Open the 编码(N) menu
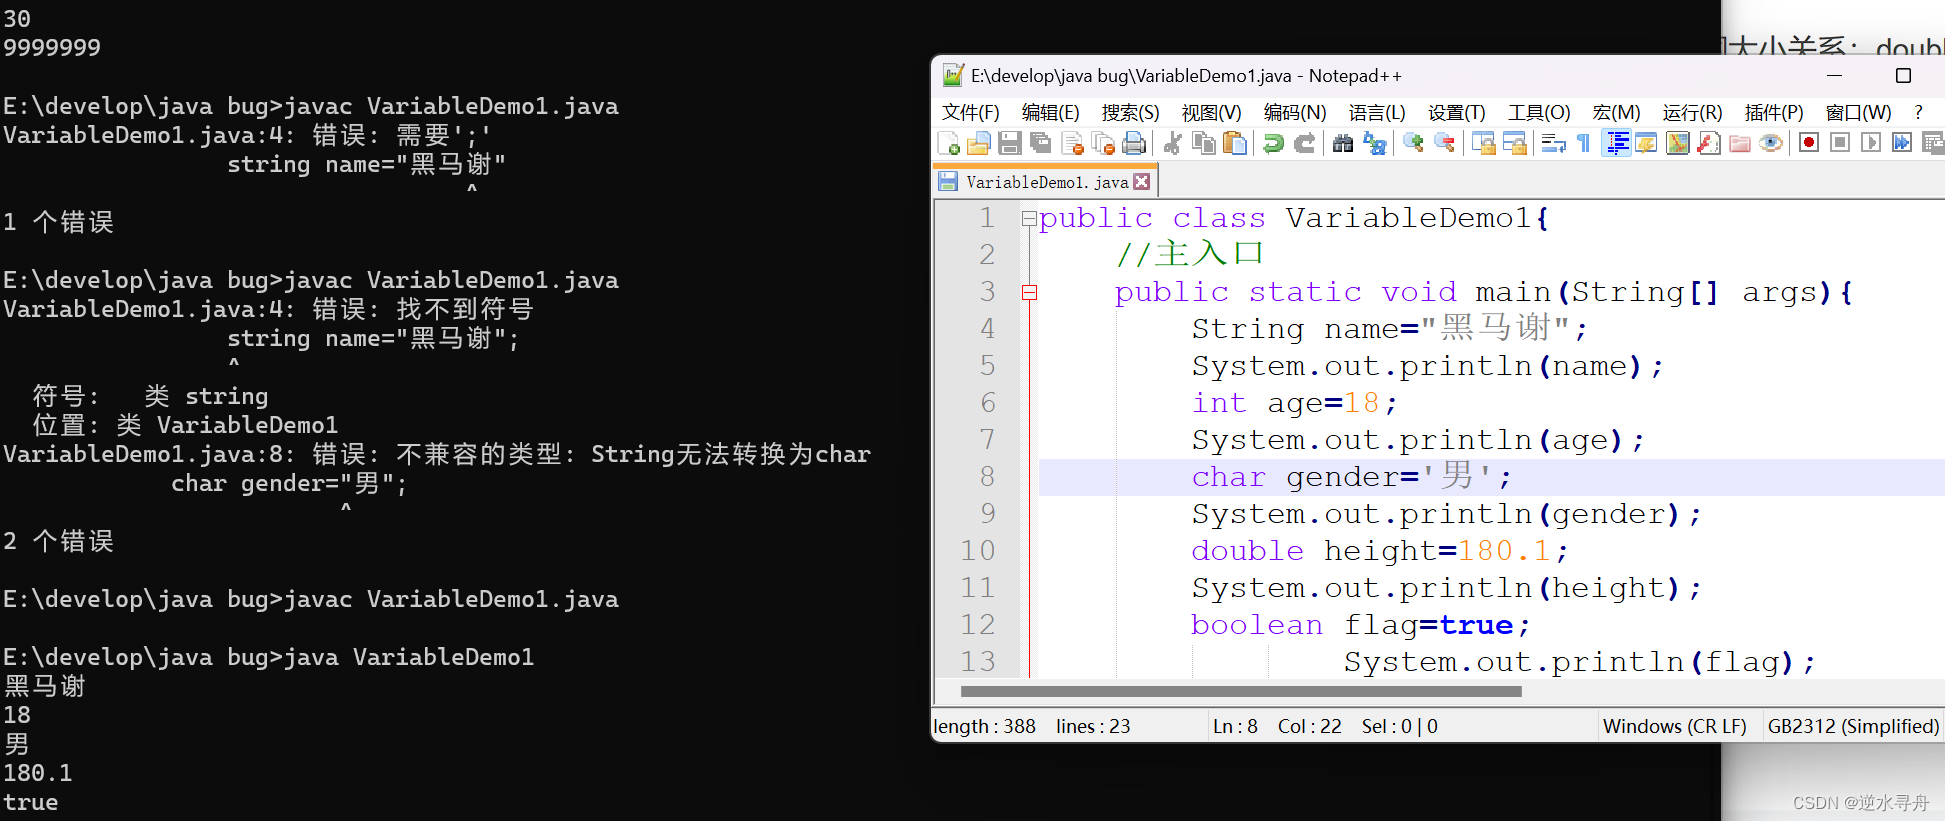 pos(1294,112)
